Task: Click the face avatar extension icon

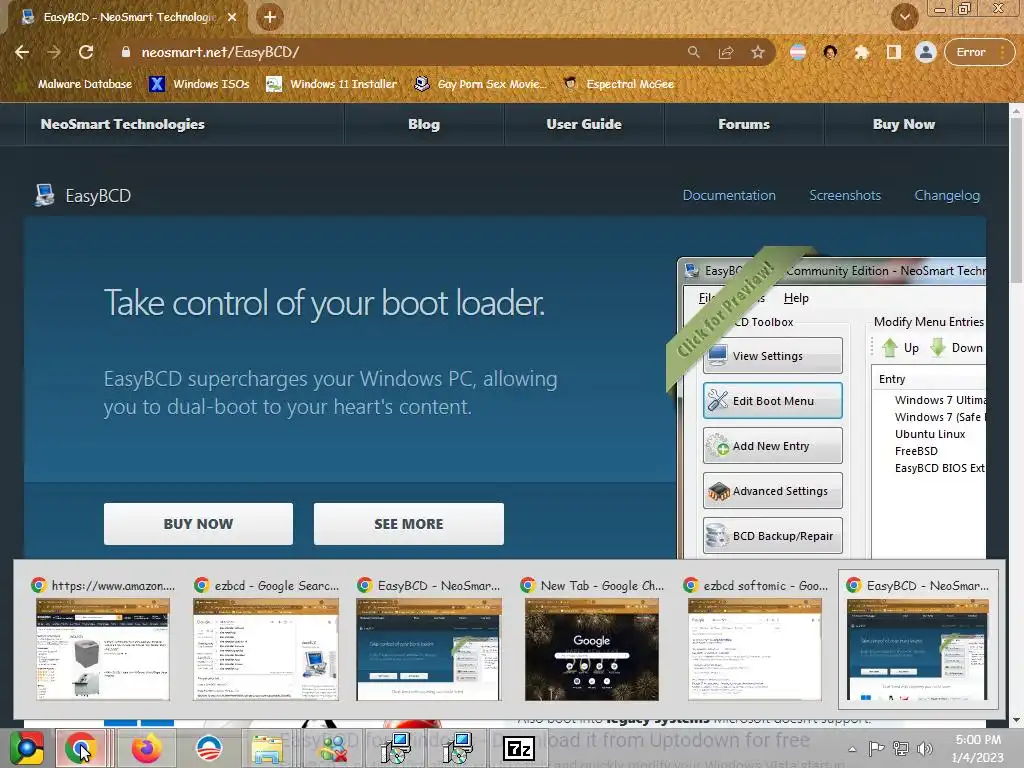Action: pyautogui.click(x=830, y=52)
